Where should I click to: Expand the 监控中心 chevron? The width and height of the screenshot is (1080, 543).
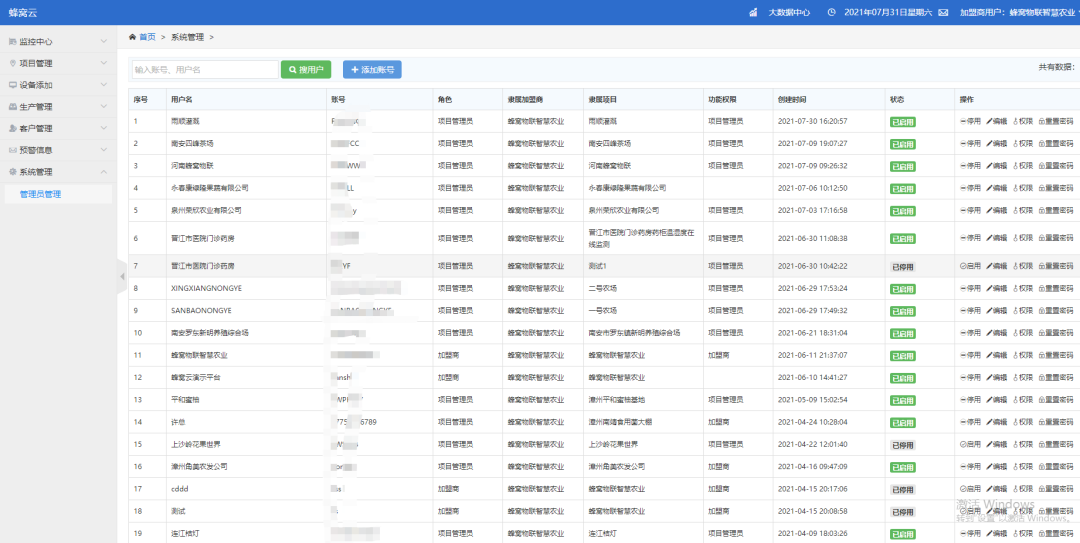point(103,42)
